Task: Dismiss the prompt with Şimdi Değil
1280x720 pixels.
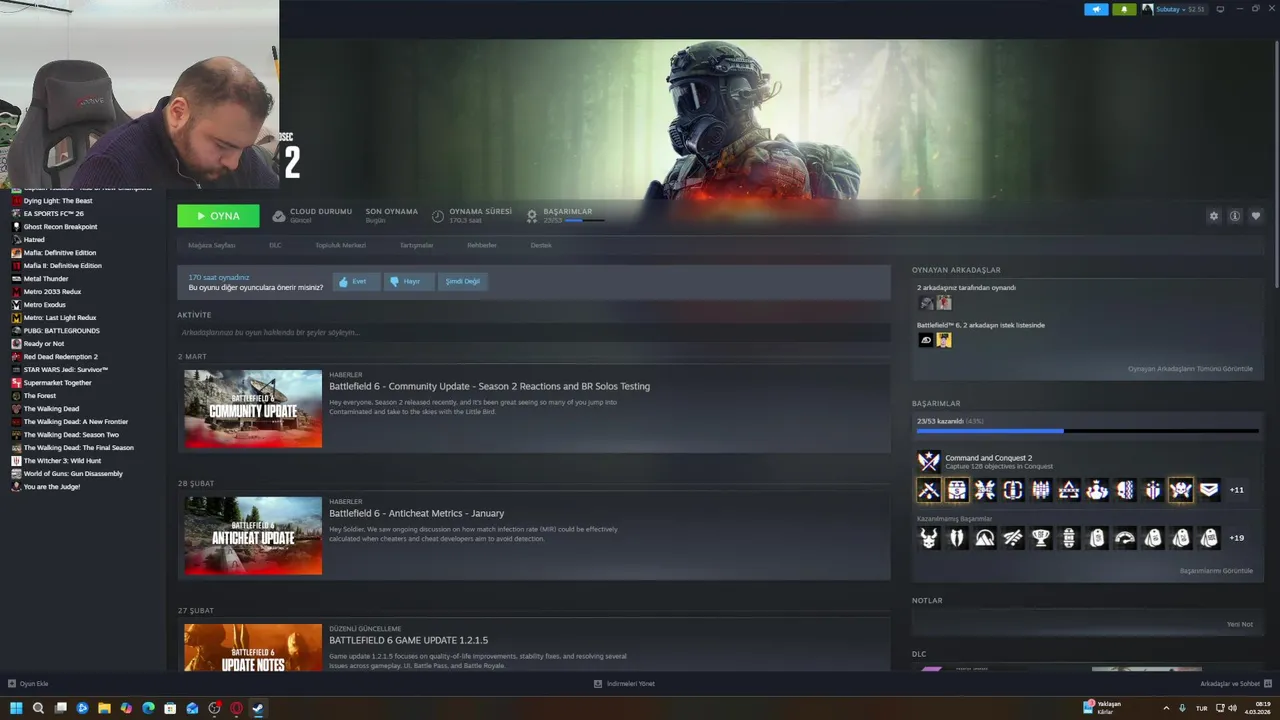Action: 462,282
